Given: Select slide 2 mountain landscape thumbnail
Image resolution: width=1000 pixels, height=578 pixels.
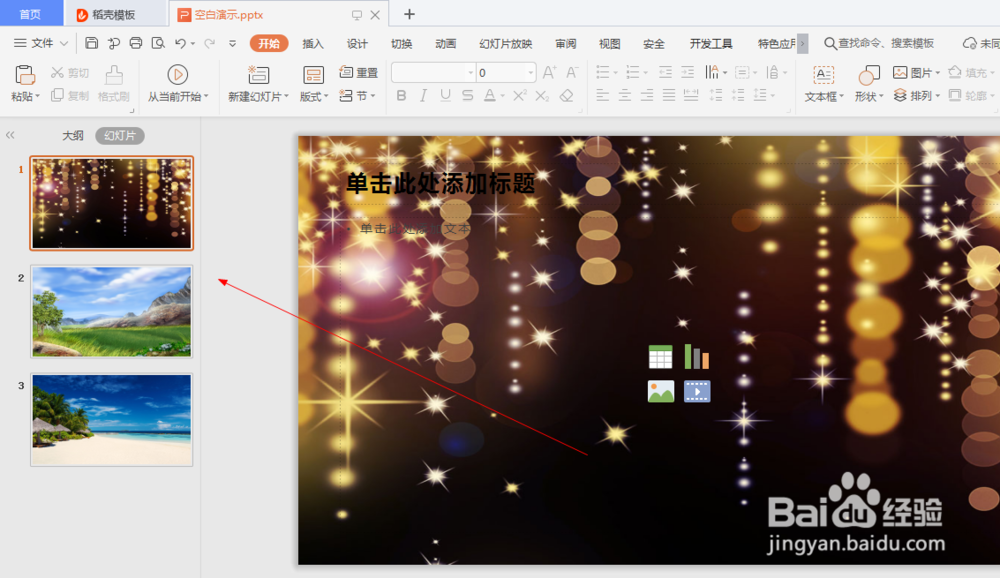Looking at the screenshot, I should point(112,311).
